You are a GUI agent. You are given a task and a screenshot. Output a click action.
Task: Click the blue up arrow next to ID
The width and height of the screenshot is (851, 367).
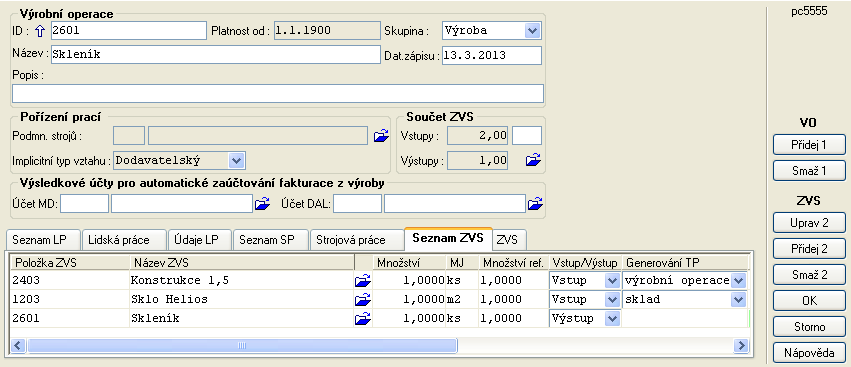(x=39, y=31)
